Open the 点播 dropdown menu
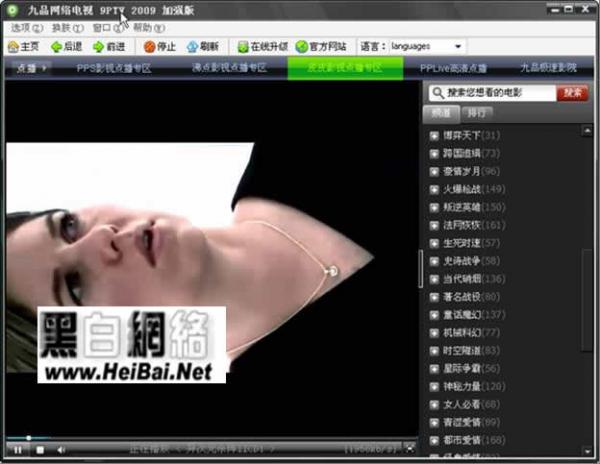The height and width of the screenshot is (464, 600). [x=31, y=68]
